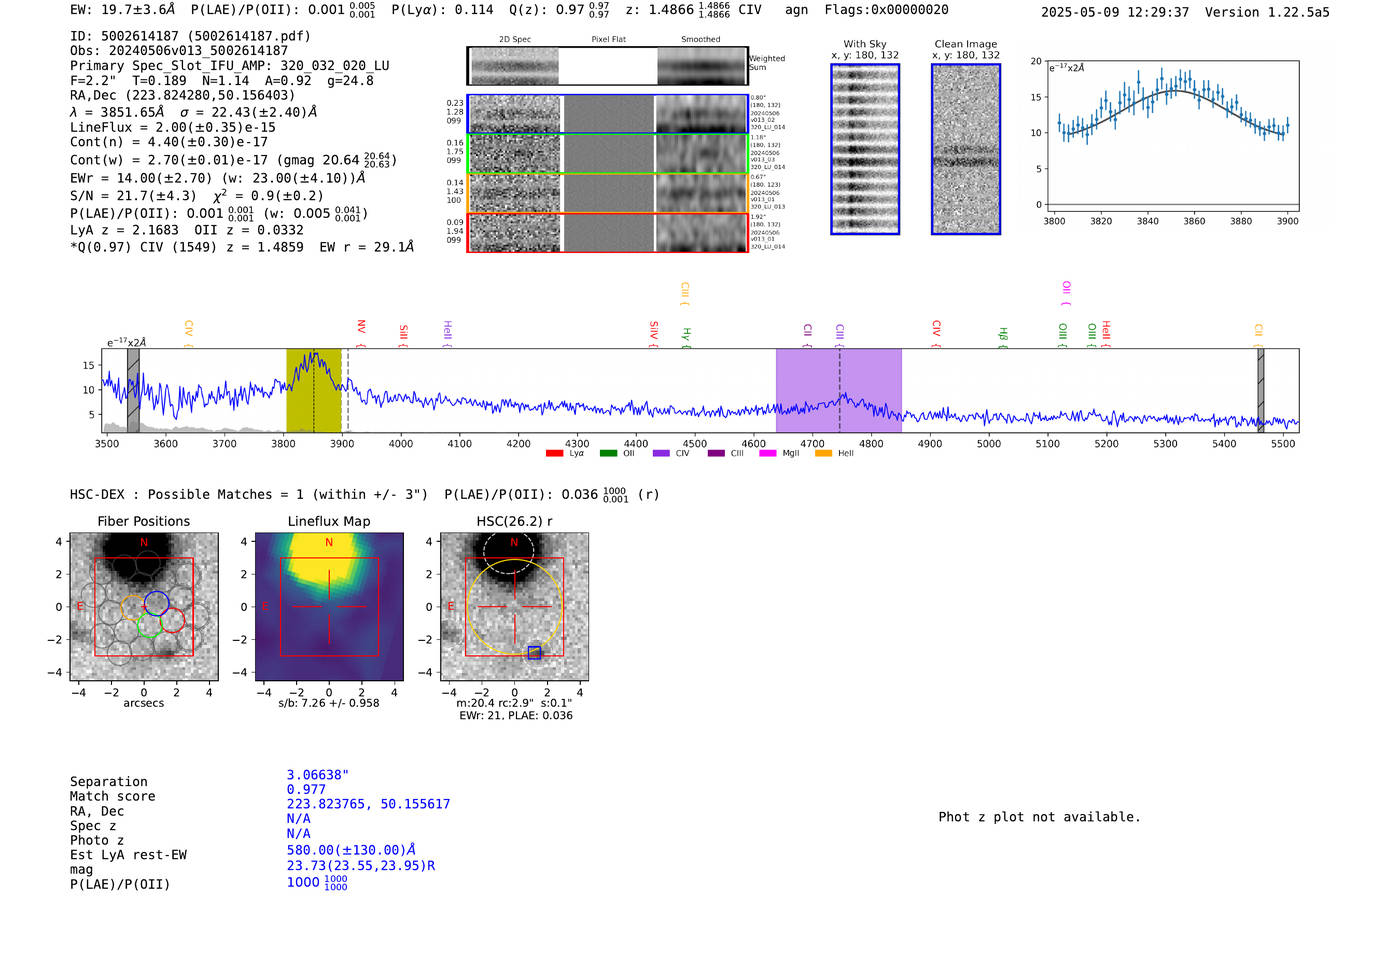
Task: Click the purple CII line label
Action: 807,335
